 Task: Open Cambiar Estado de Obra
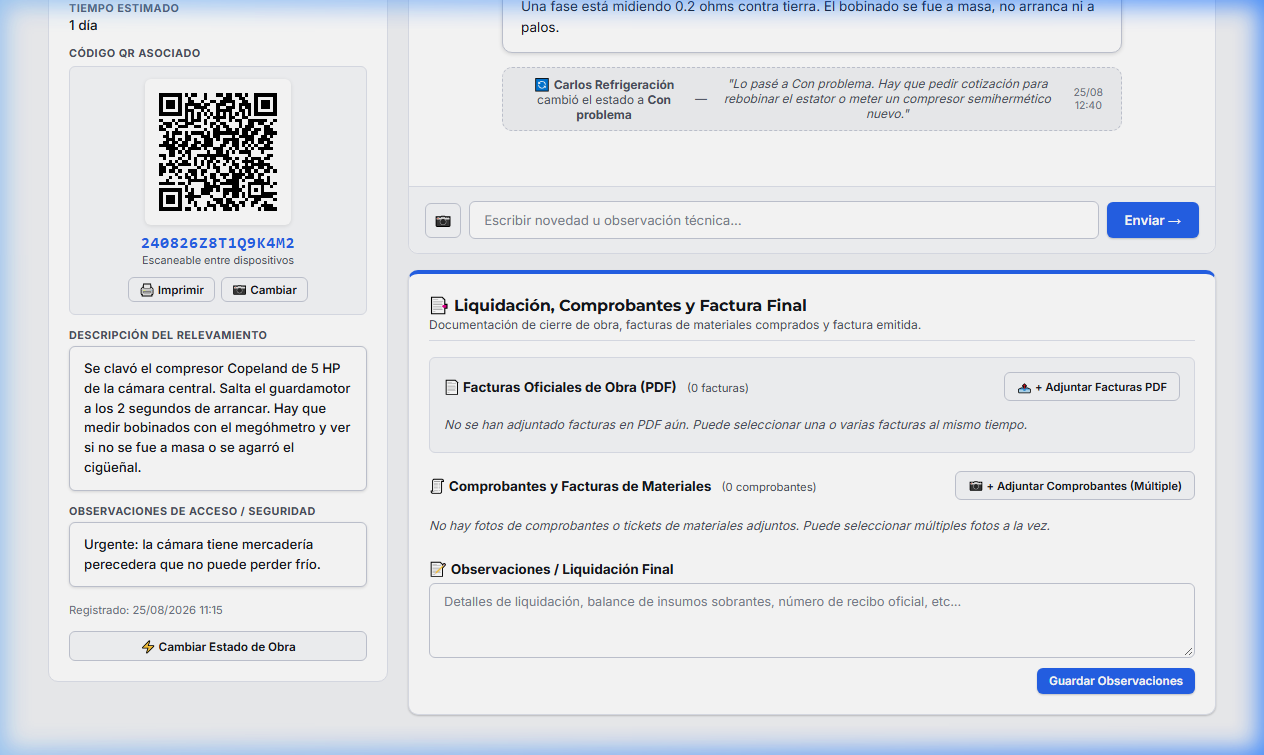click(x=218, y=646)
